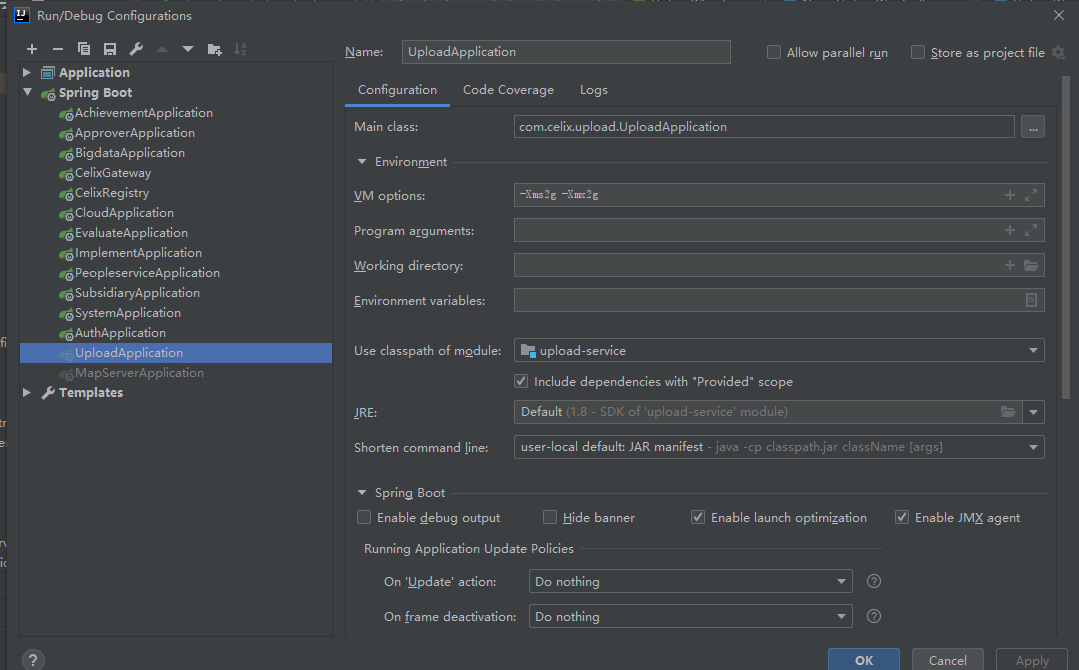
Task: Insert macro in Program arguments field
Action: (x=1009, y=230)
